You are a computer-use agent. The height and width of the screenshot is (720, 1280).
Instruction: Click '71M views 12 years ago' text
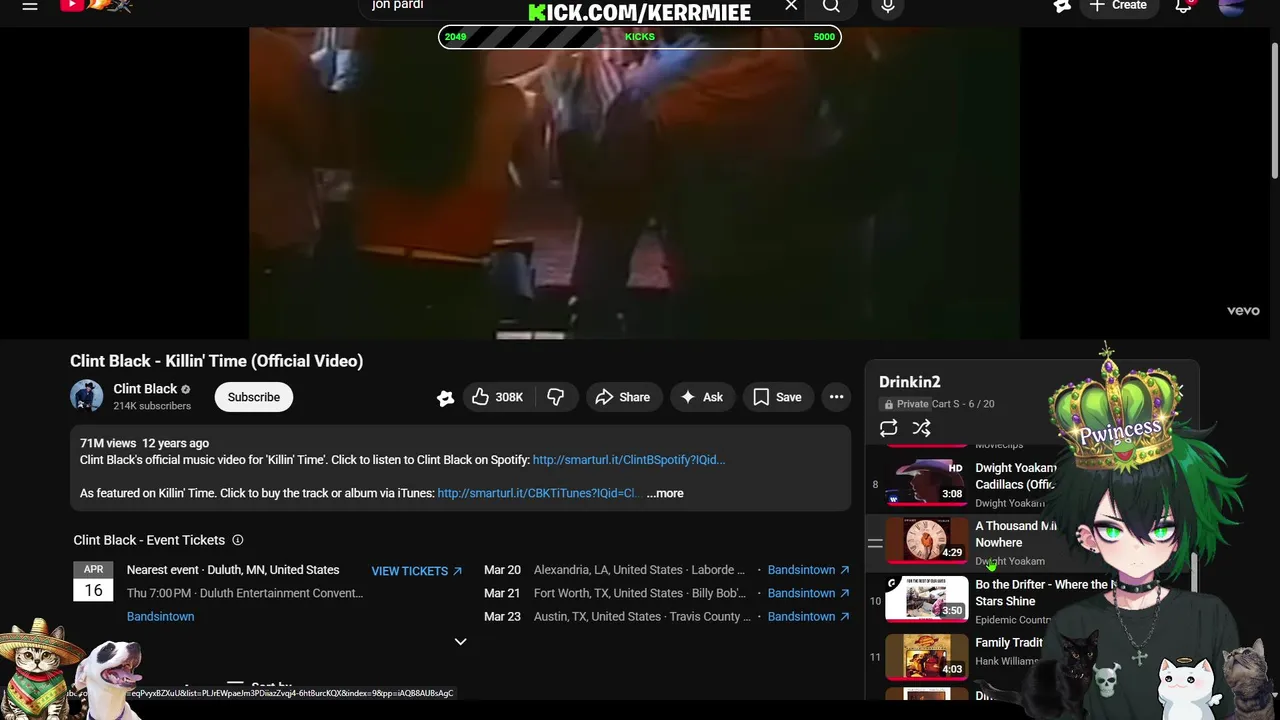(144, 443)
